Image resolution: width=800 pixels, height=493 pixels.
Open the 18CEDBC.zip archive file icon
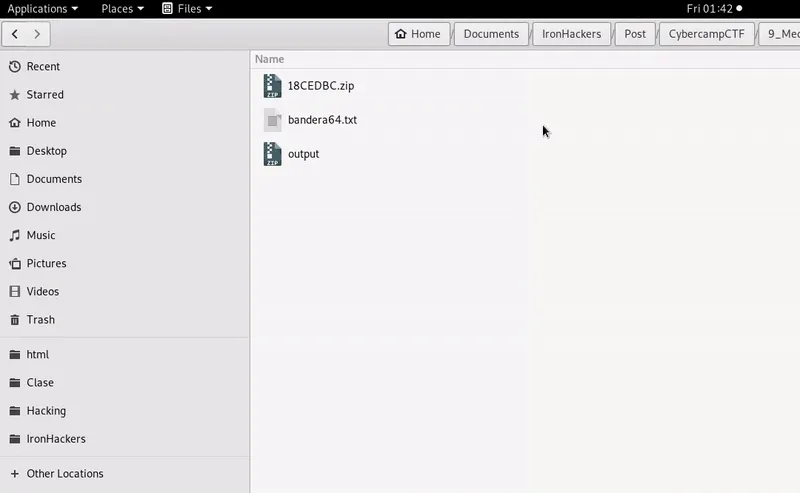(x=273, y=86)
